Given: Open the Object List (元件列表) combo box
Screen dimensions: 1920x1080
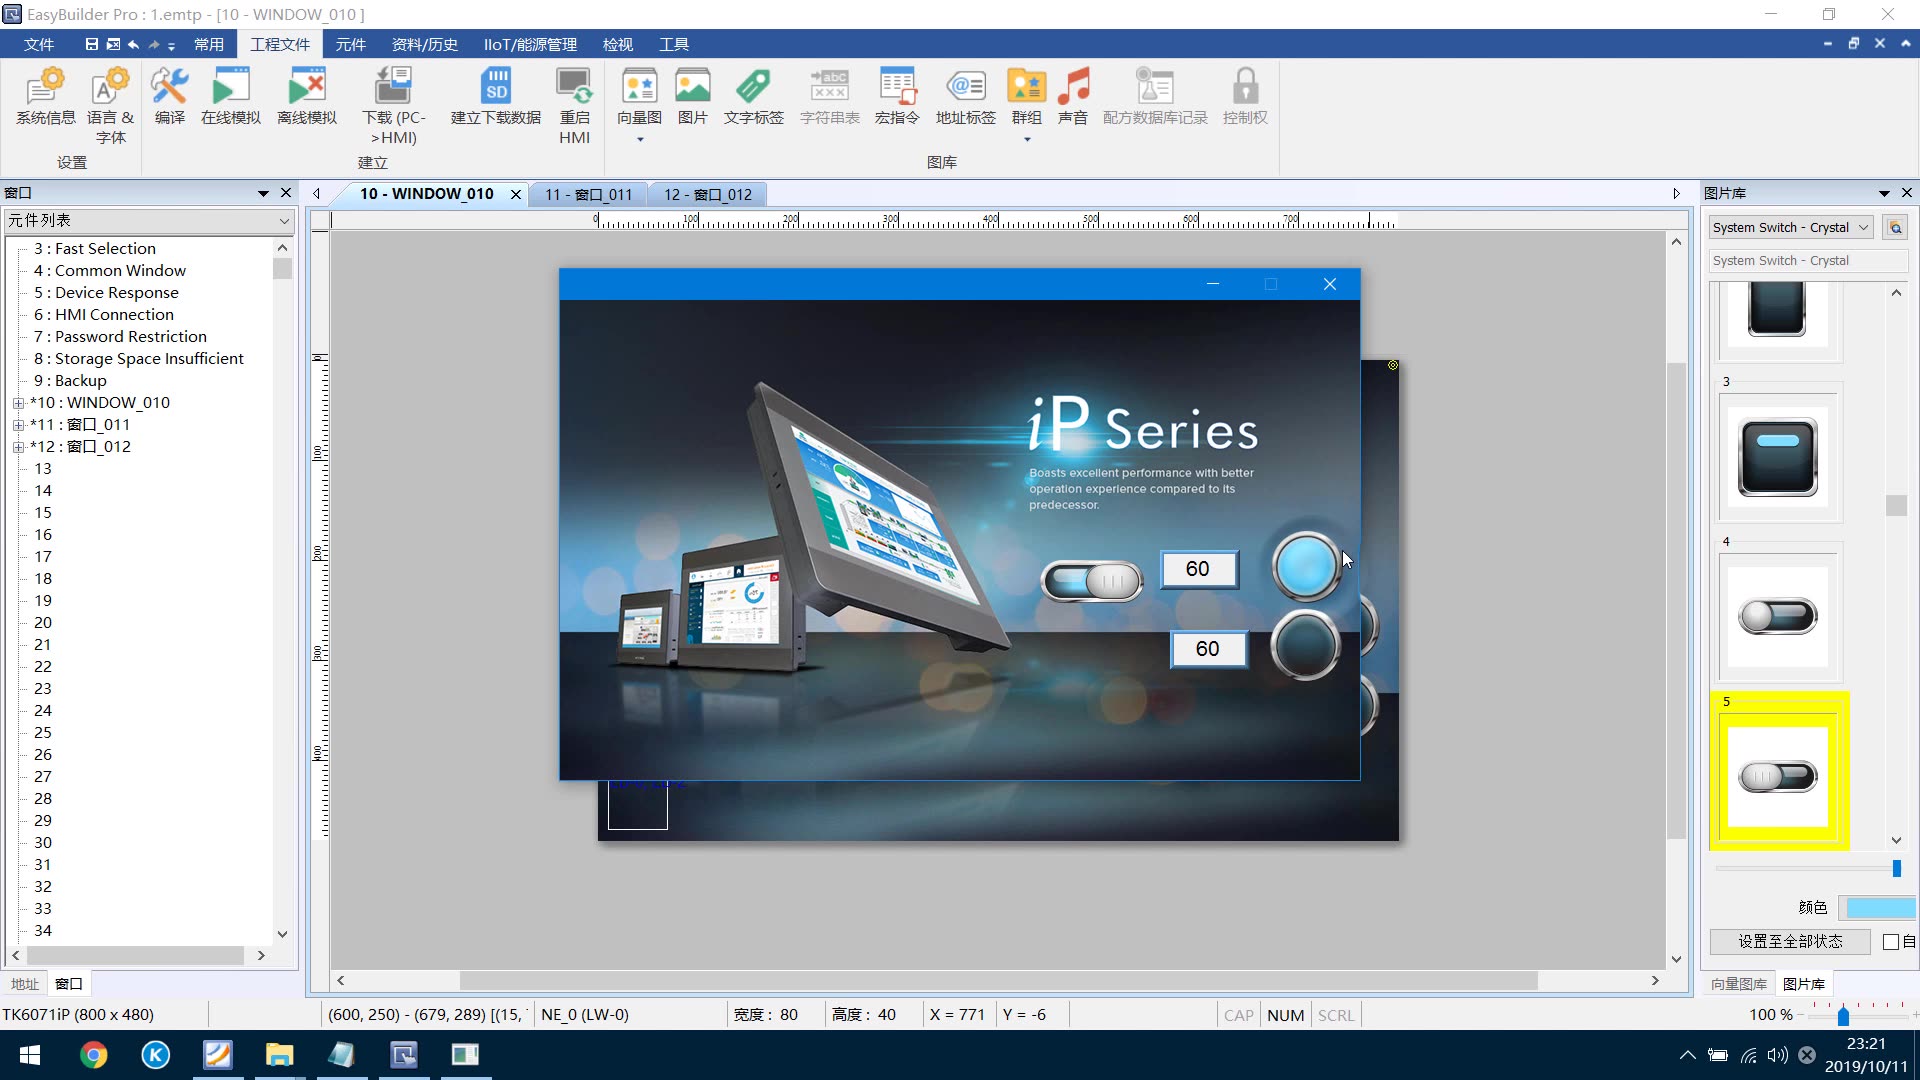Looking at the screenshot, I should pos(149,220).
